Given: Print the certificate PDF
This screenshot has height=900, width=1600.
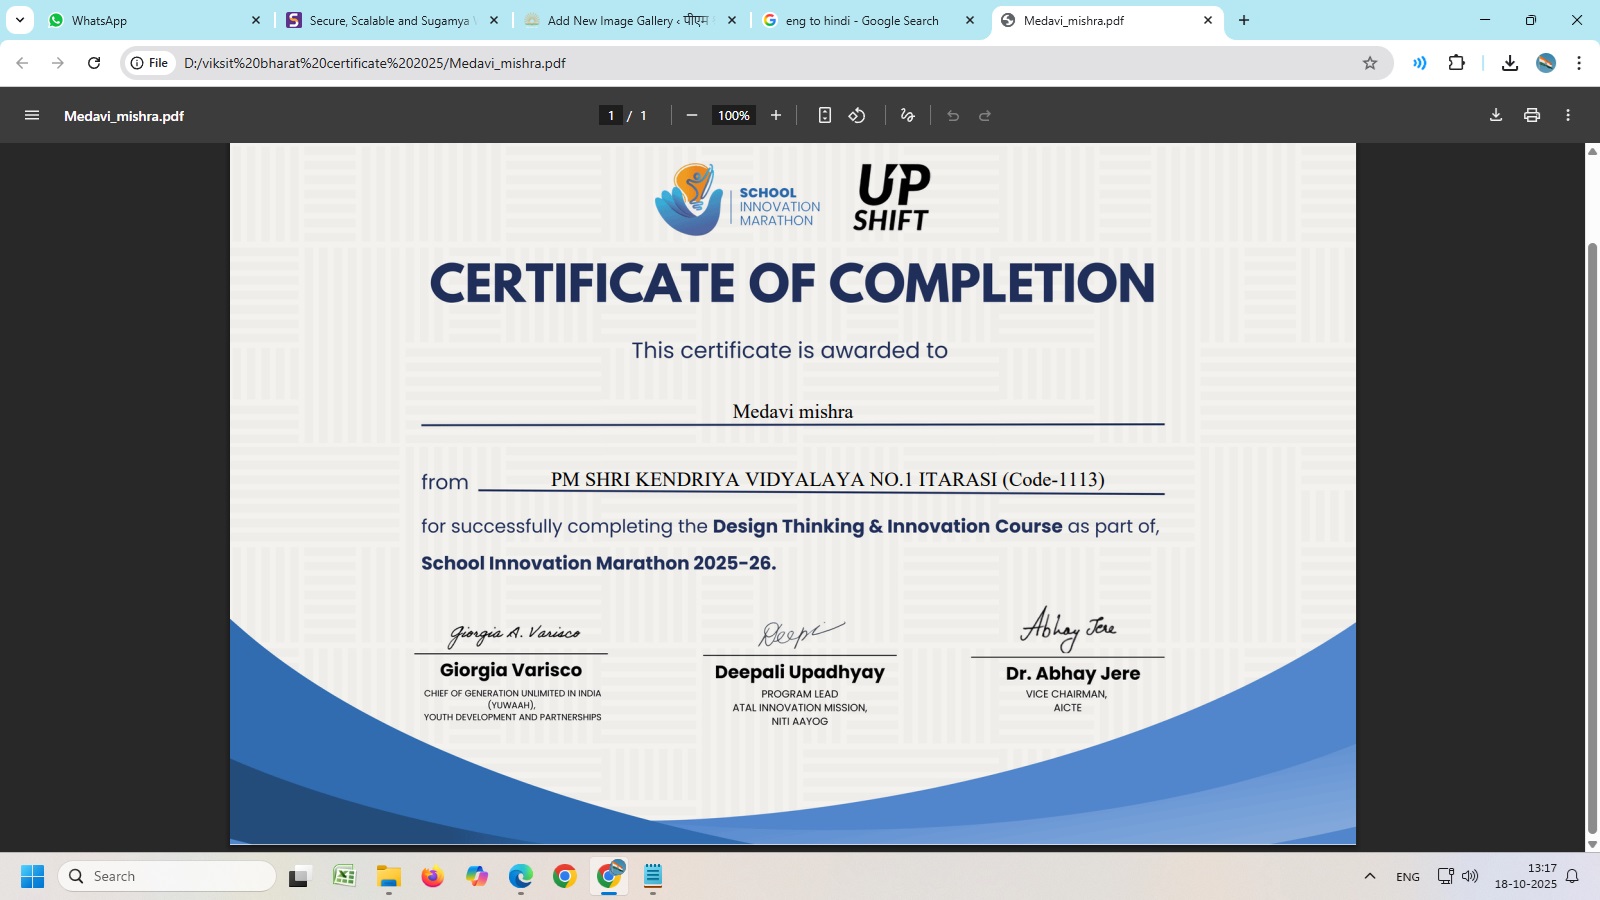Looking at the screenshot, I should coord(1532,116).
